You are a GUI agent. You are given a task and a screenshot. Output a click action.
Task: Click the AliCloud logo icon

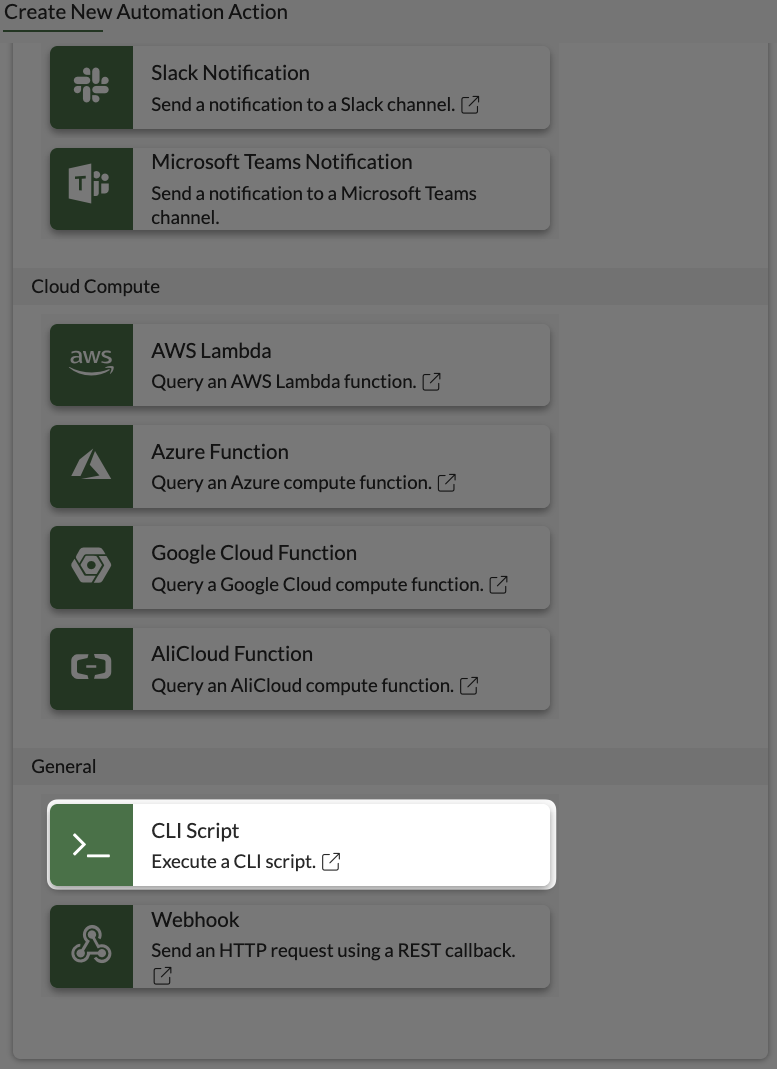tap(91, 666)
